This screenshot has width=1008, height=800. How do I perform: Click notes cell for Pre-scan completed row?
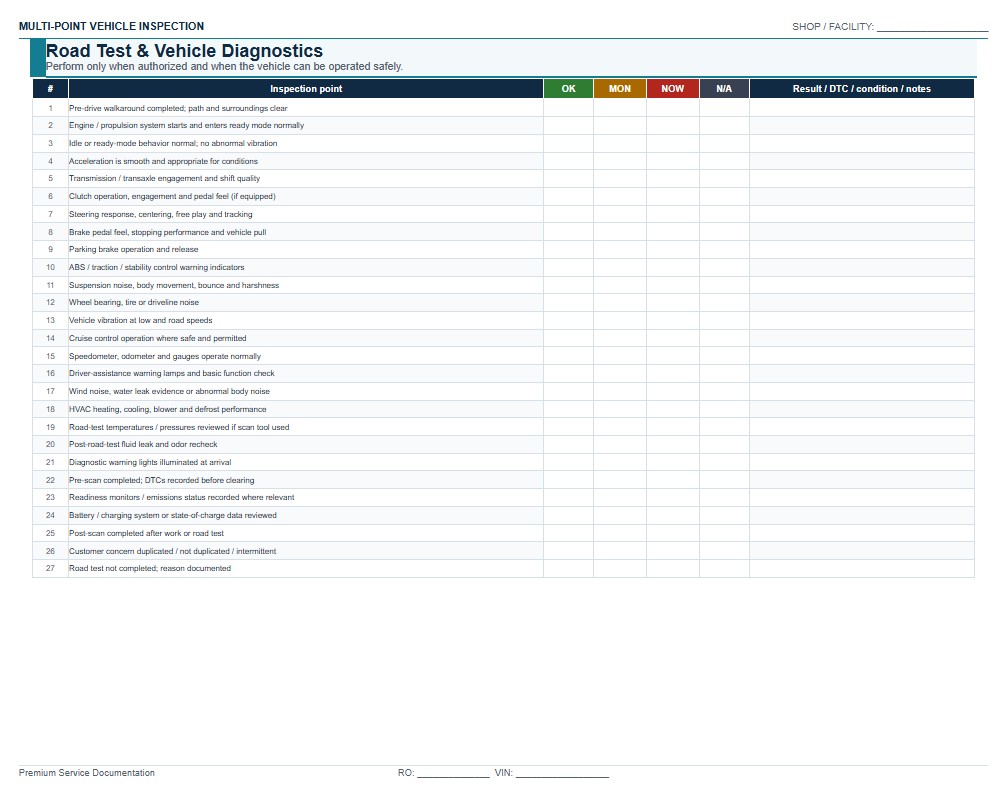coord(861,480)
